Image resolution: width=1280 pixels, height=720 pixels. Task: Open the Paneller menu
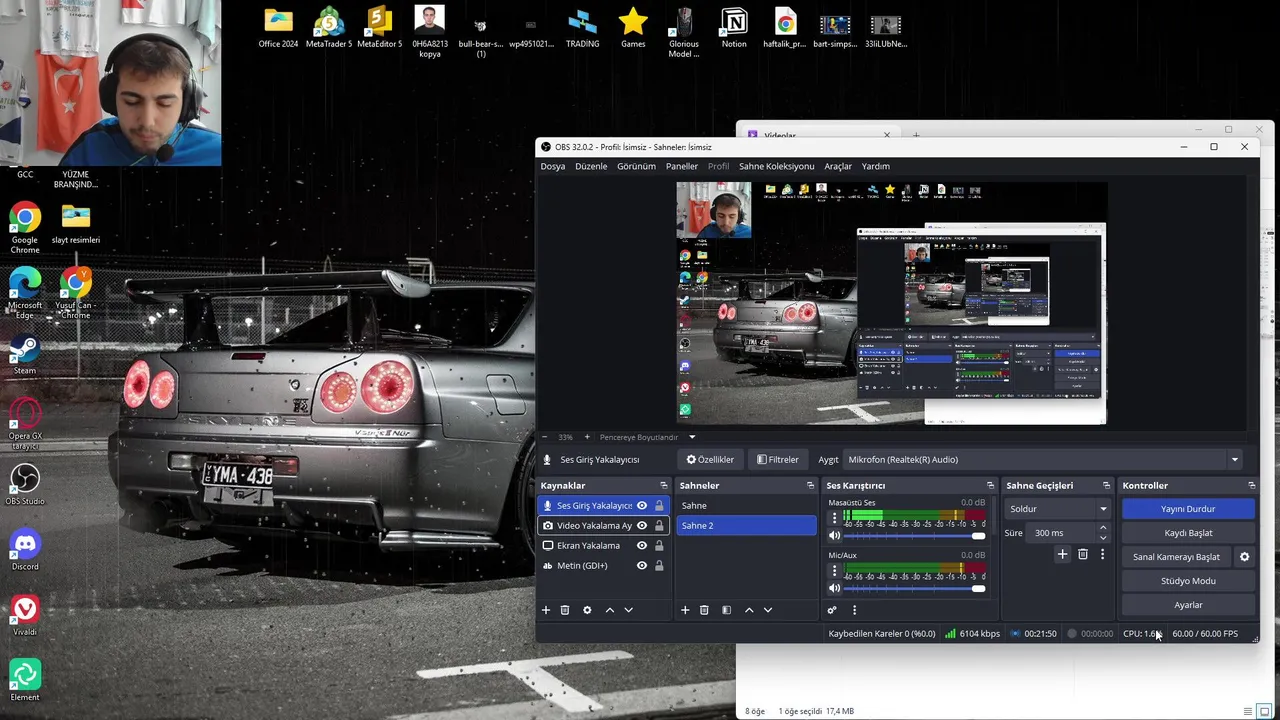tap(682, 166)
